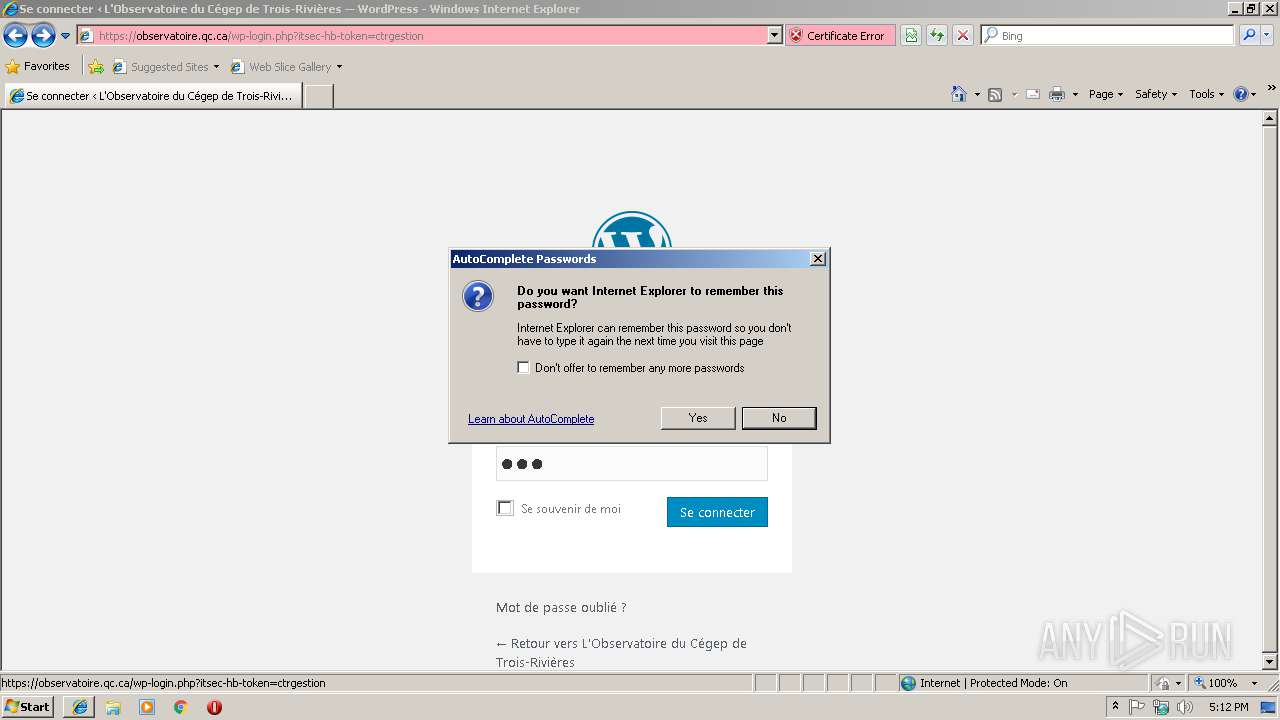Click the Stop loading icon

963,35
